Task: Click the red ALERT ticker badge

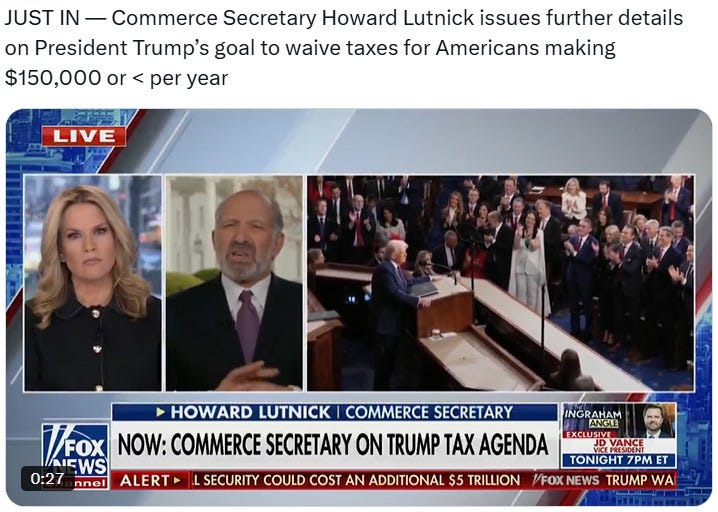Action: coord(150,480)
